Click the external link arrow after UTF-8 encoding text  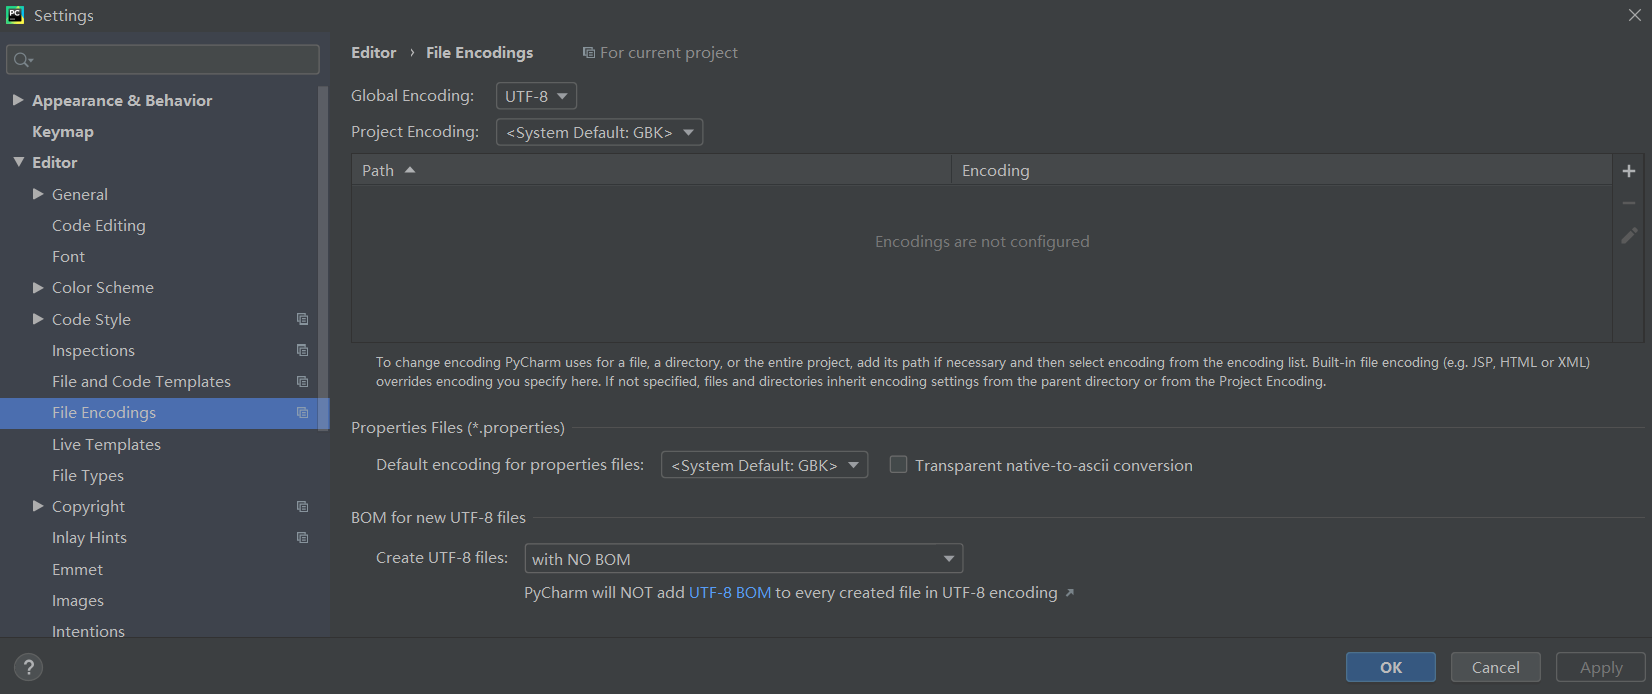pos(1070,593)
